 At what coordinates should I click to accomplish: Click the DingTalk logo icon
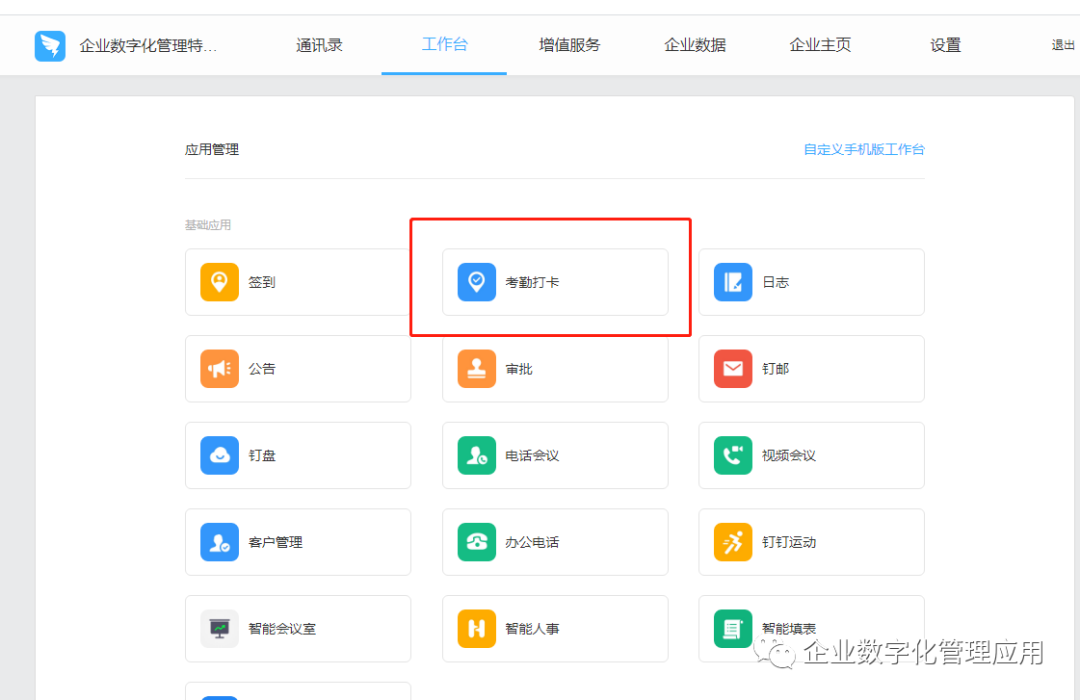click(50, 46)
